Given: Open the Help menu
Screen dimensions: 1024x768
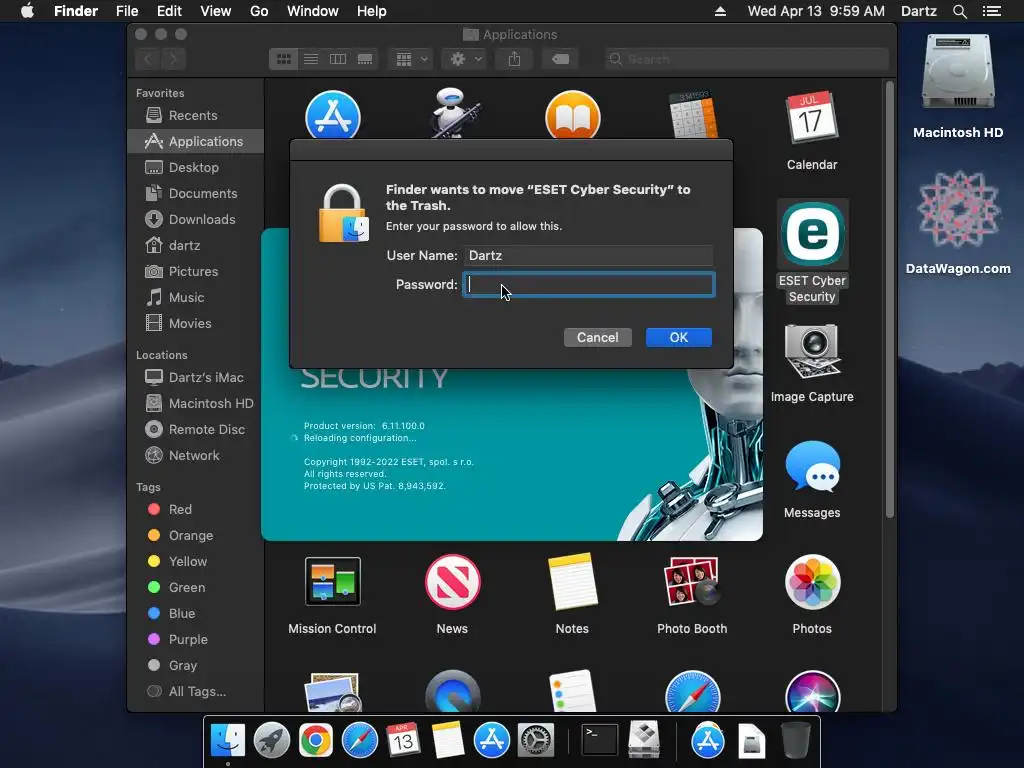Looking at the screenshot, I should (372, 11).
